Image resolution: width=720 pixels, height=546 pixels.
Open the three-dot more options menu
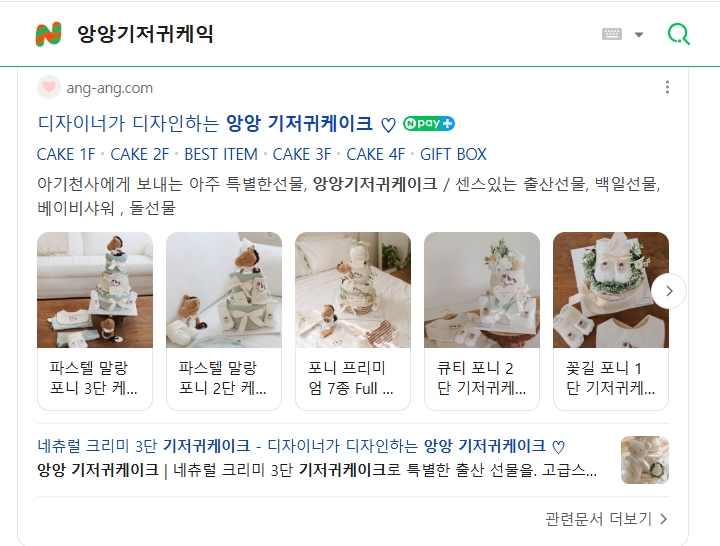click(667, 87)
